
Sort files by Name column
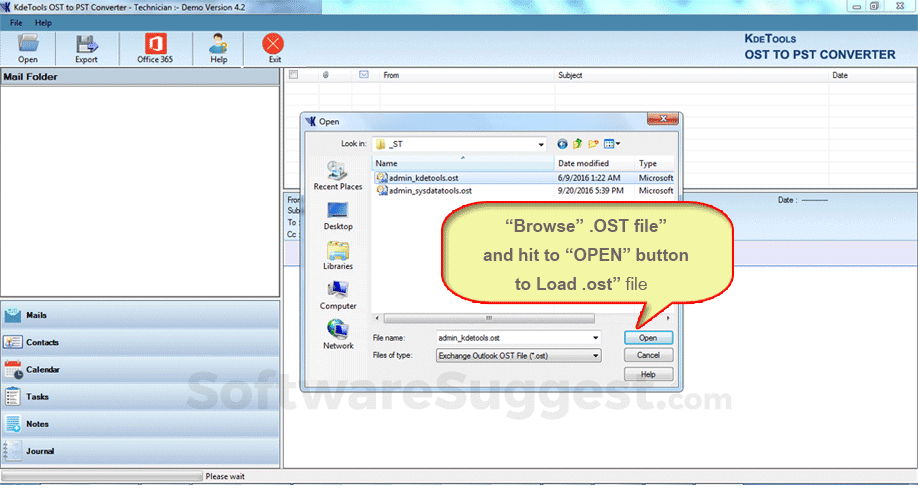point(463,163)
